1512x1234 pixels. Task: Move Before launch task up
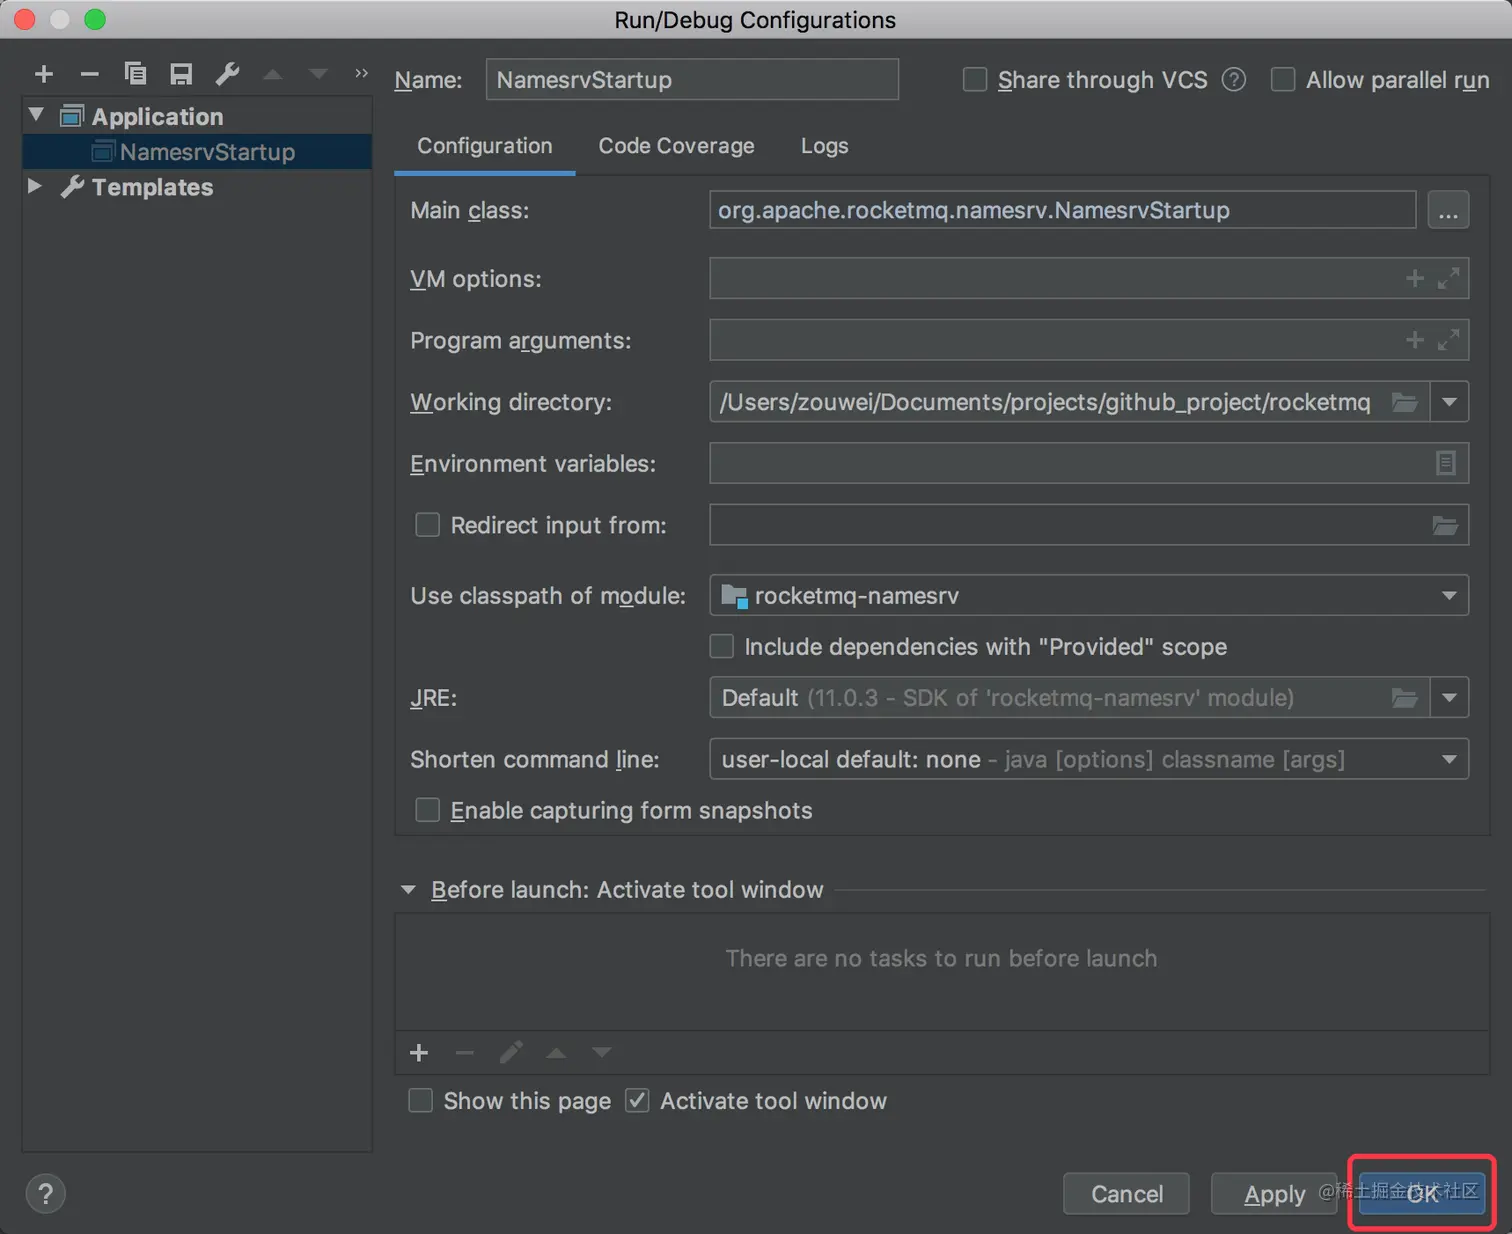point(556,1052)
